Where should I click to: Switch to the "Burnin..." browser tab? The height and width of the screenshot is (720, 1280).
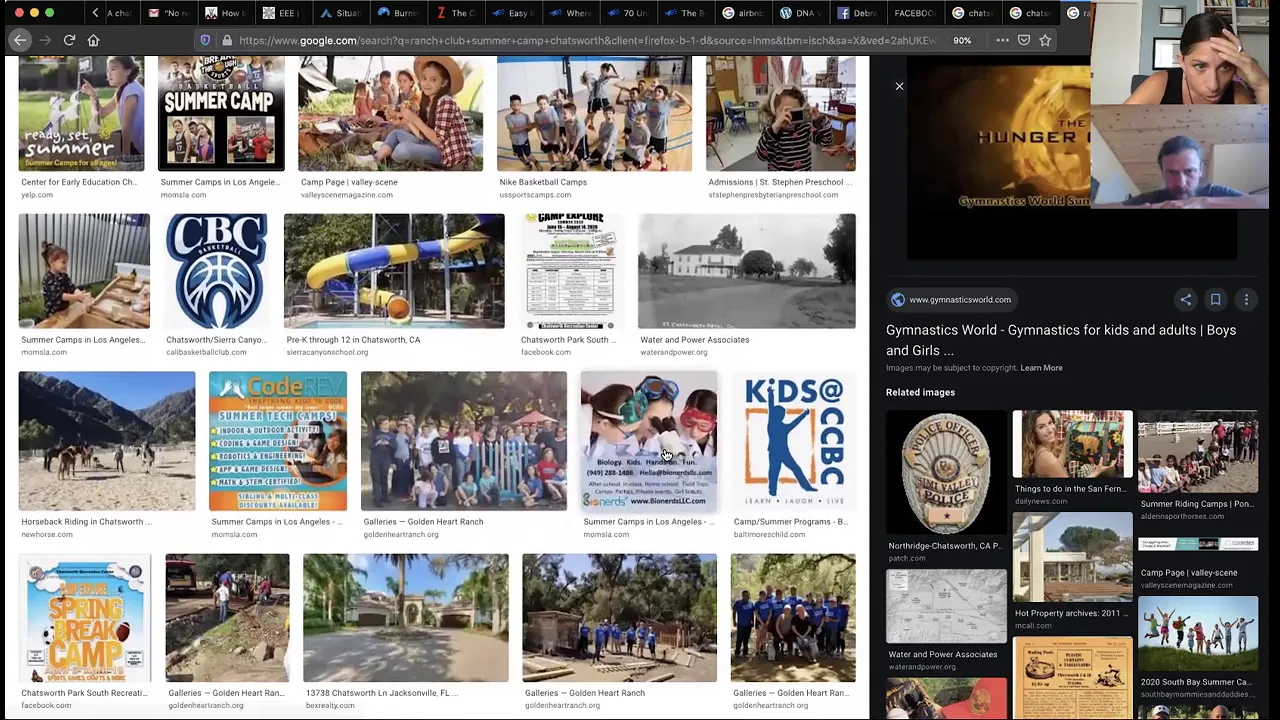coord(398,13)
